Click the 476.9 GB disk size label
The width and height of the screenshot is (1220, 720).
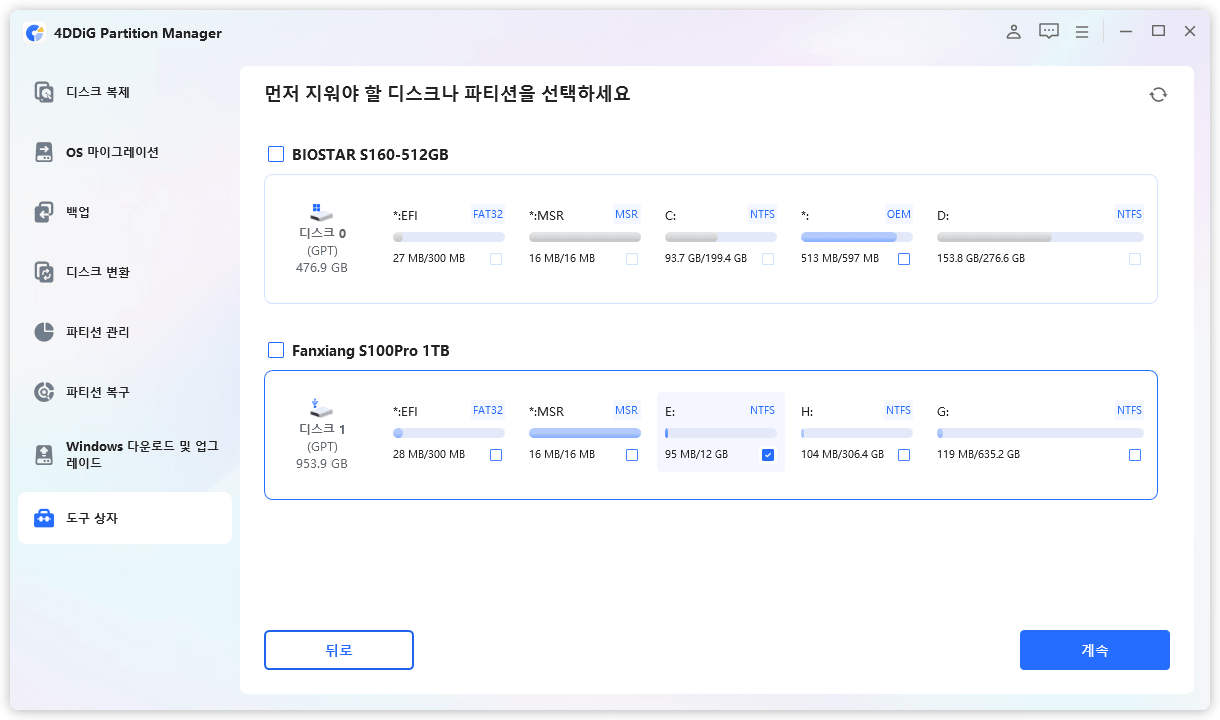coord(322,268)
